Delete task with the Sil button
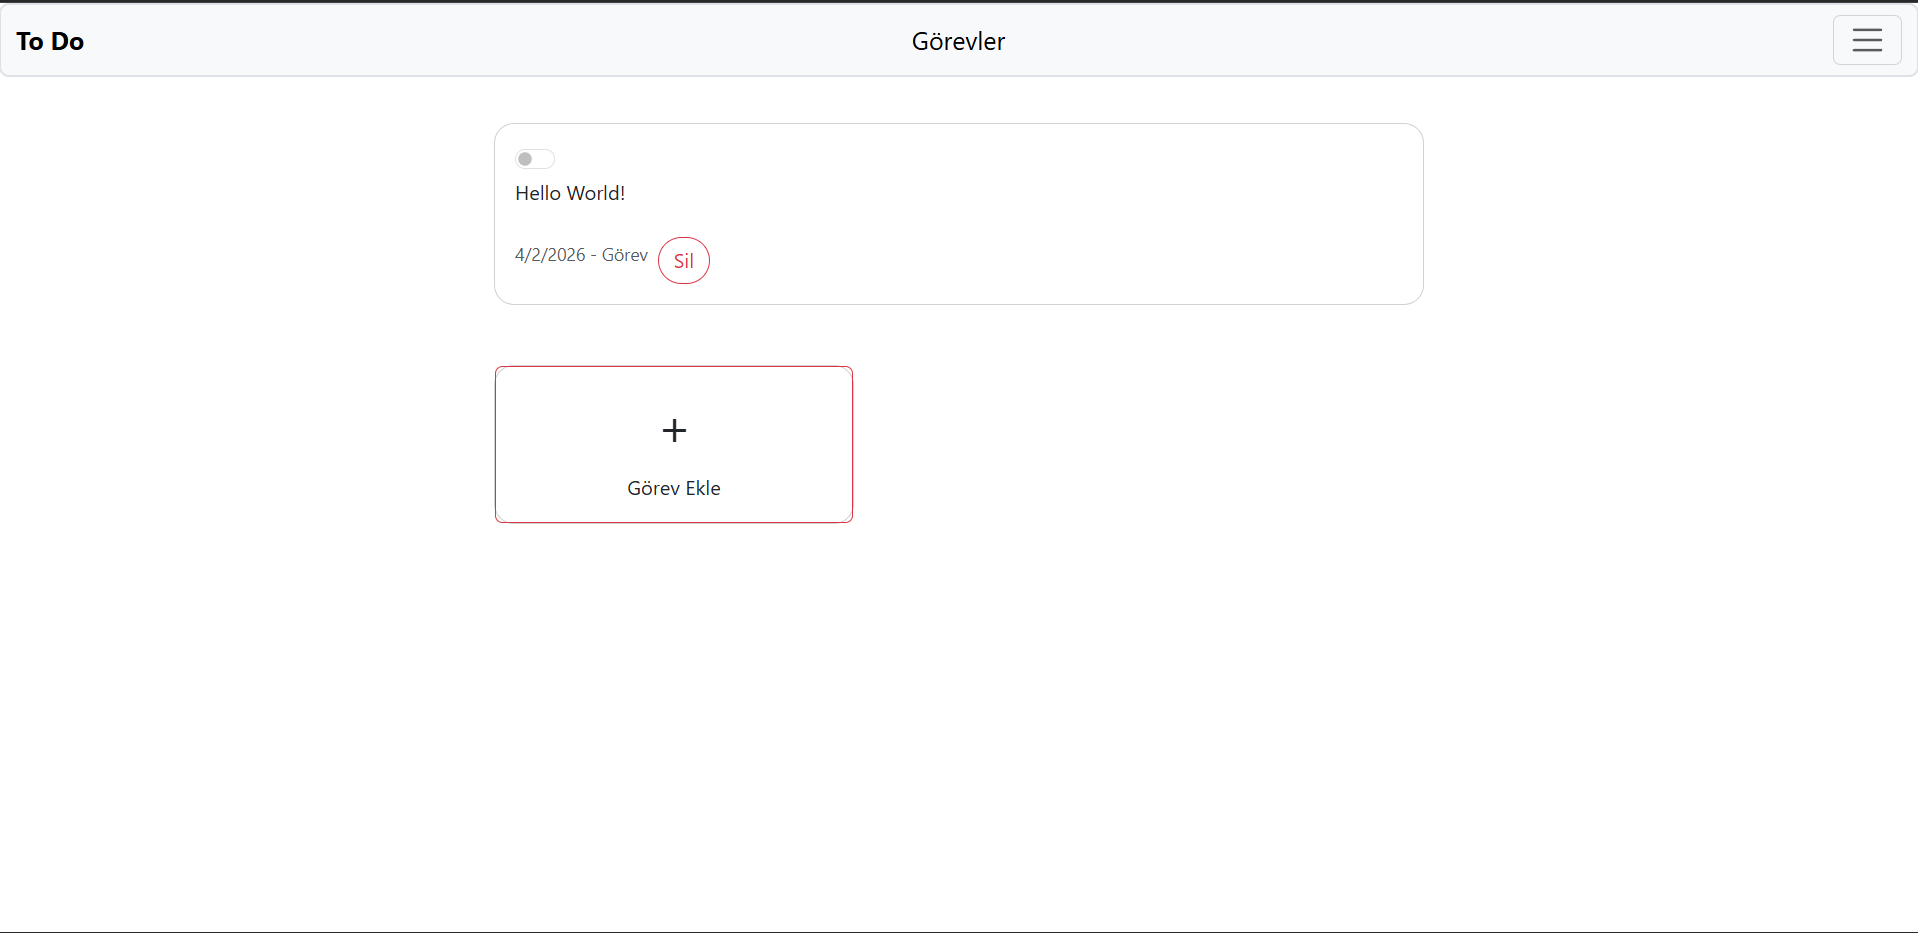1918x933 pixels. pos(684,260)
